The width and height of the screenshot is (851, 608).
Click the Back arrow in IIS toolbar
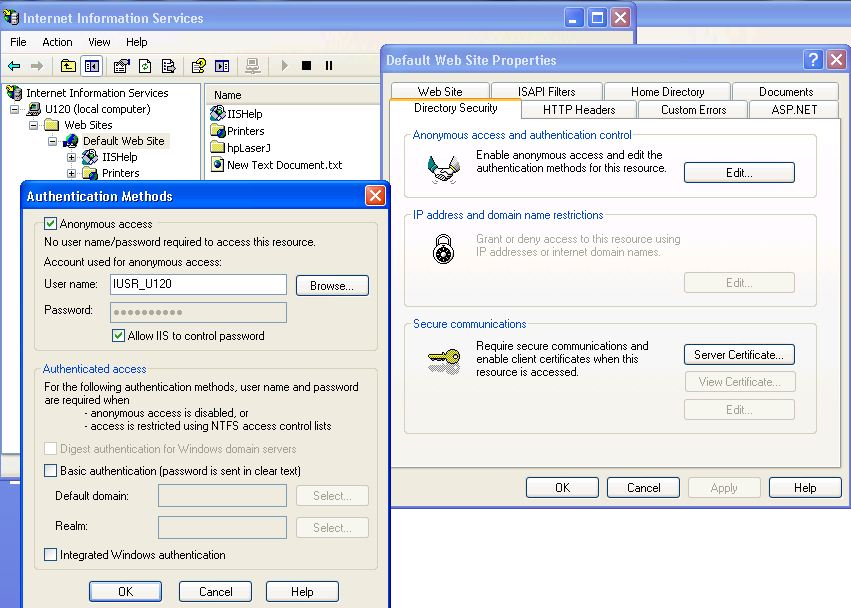coord(14,66)
